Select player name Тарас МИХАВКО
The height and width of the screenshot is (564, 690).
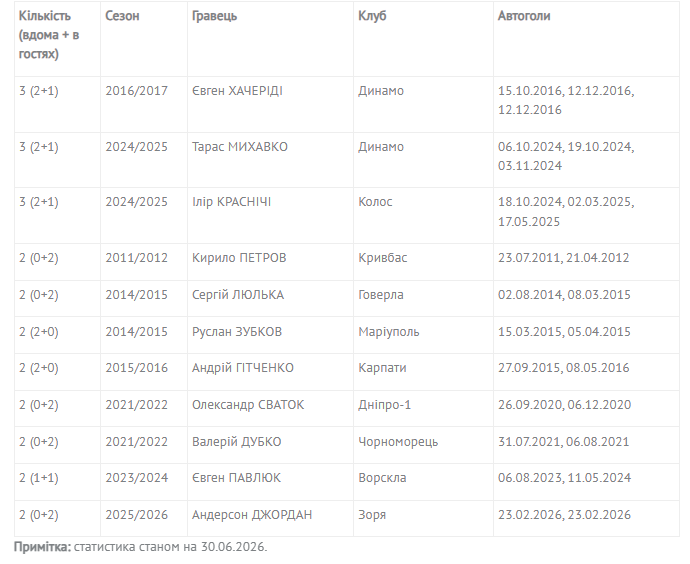(240, 146)
